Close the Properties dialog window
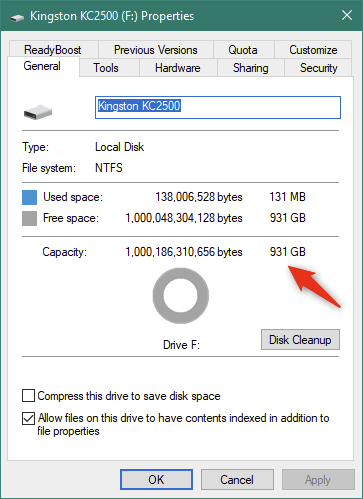This screenshot has width=363, height=499. (x=347, y=15)
